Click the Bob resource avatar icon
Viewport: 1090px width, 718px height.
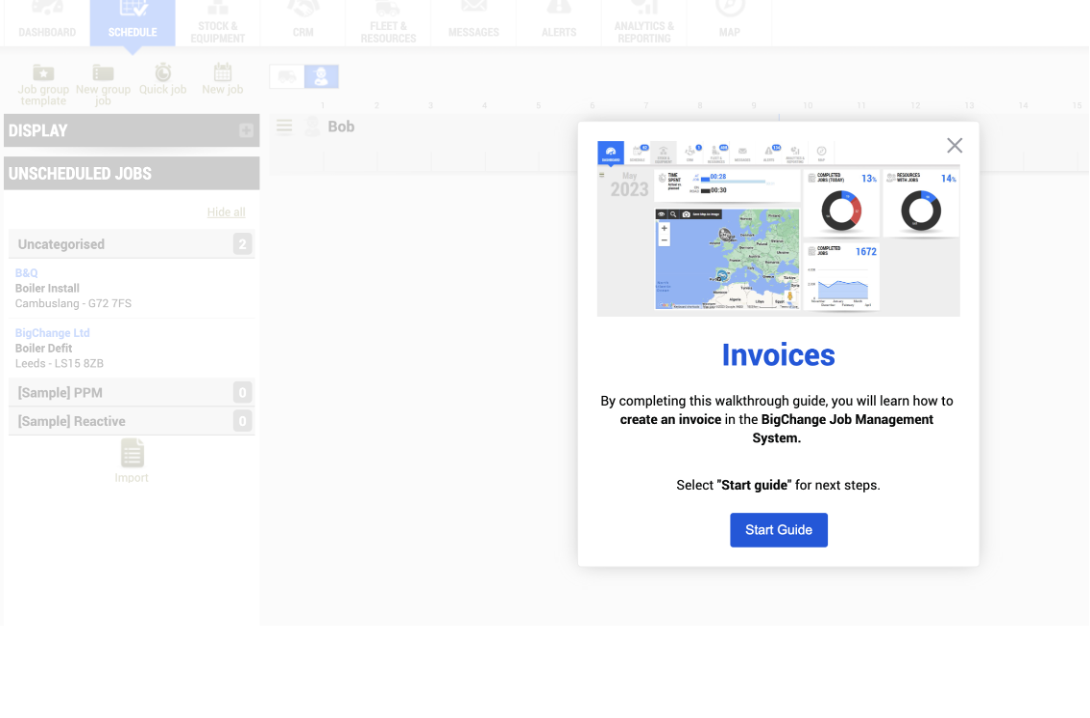313,127
